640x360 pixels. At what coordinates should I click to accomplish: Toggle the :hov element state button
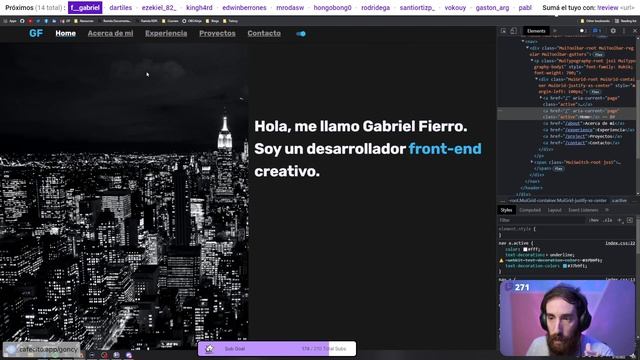594,220
